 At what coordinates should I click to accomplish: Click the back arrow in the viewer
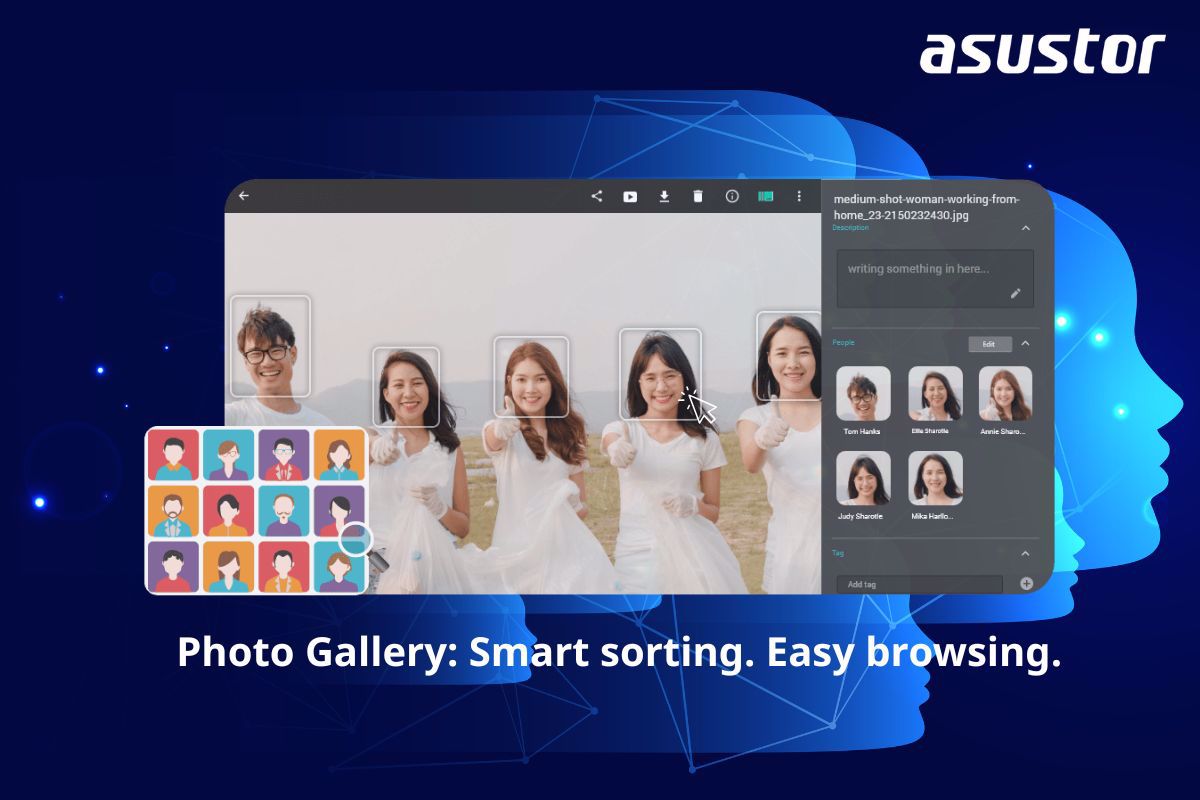pyautogui.click(x=244, y=196)
